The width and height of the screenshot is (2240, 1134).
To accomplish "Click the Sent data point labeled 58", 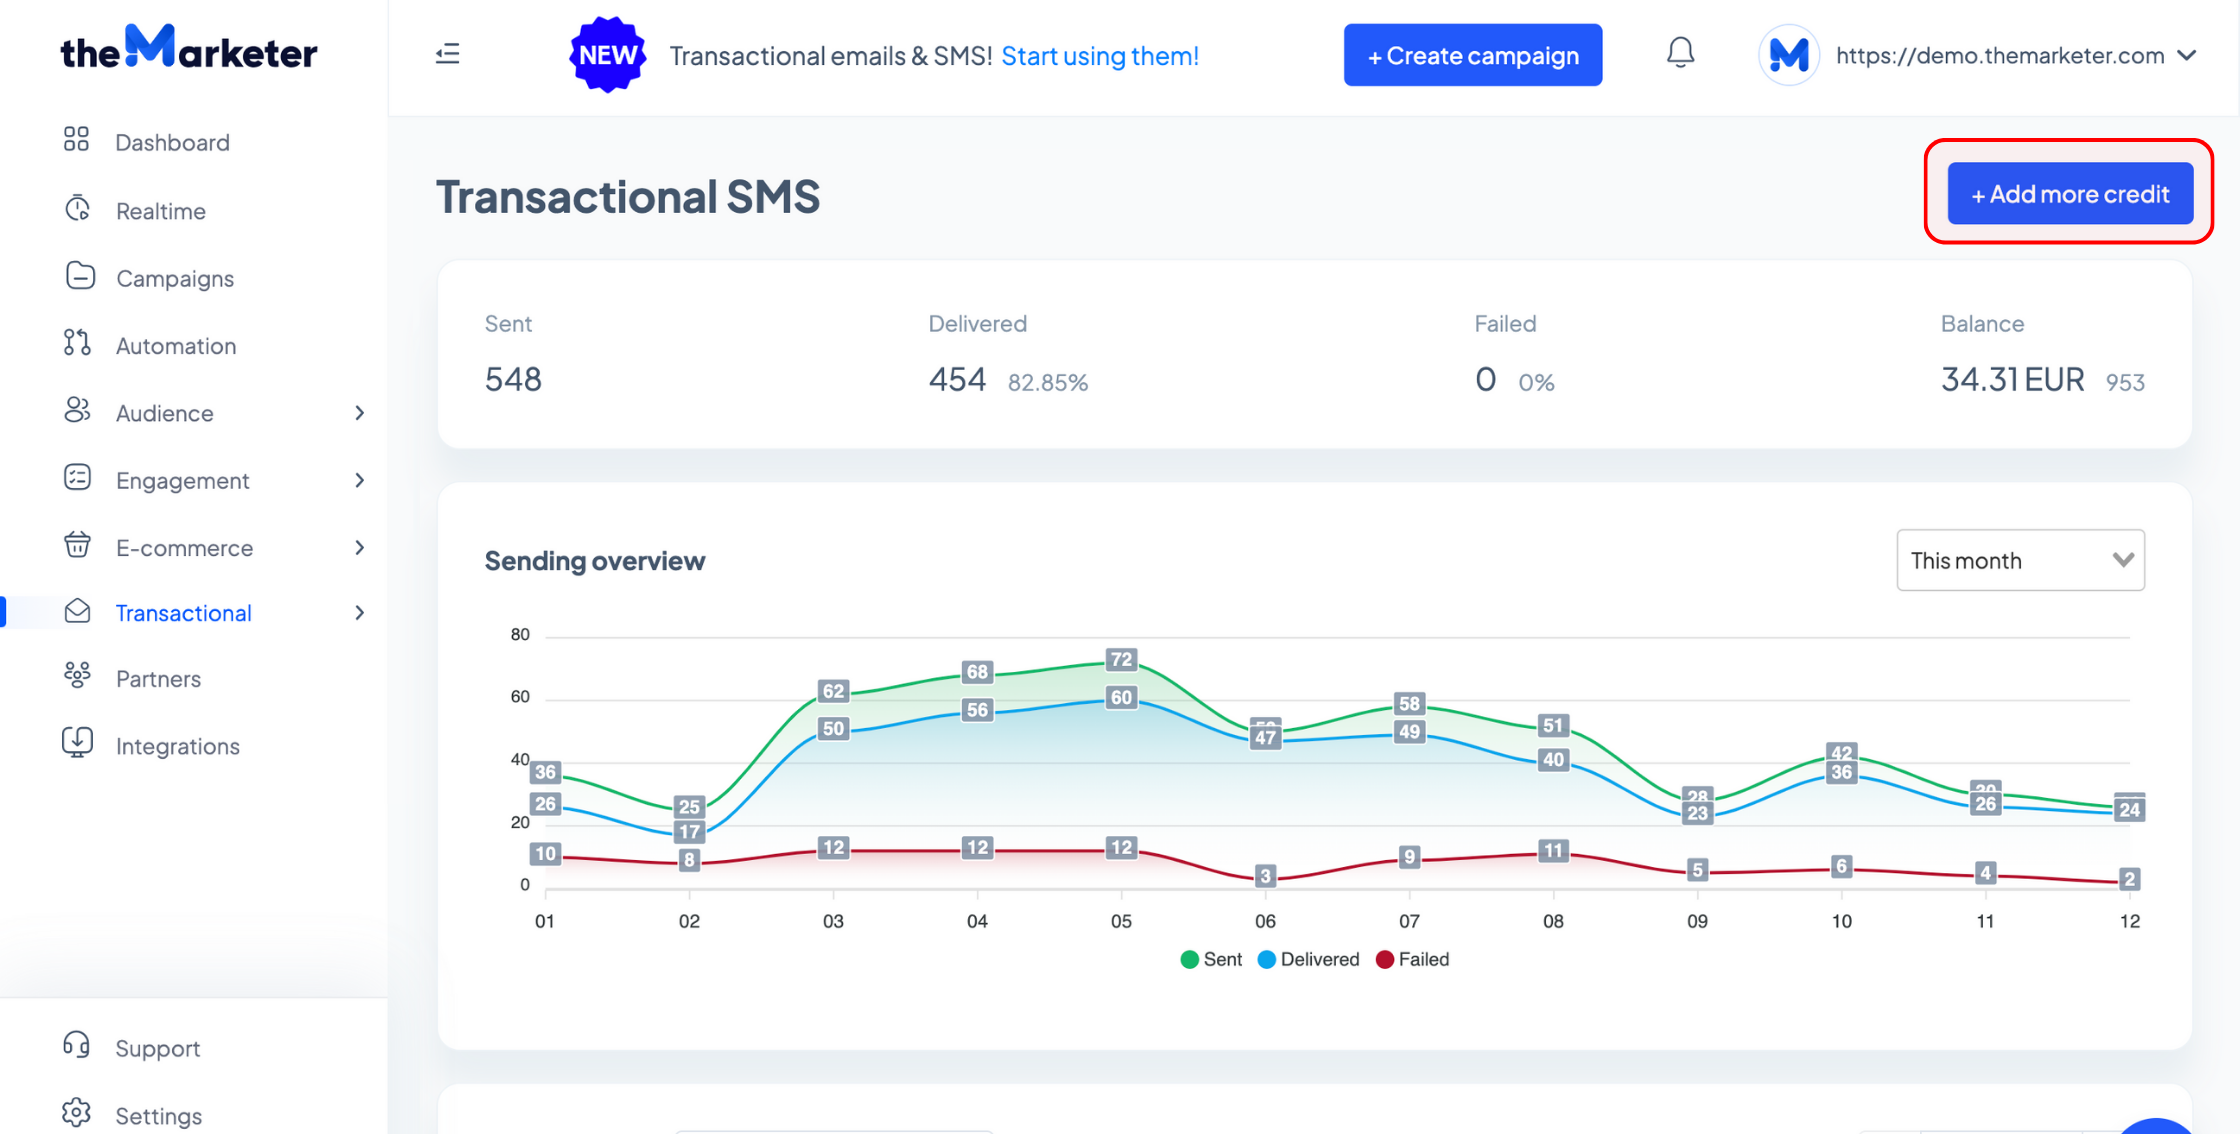I will tap(1409, 703).
